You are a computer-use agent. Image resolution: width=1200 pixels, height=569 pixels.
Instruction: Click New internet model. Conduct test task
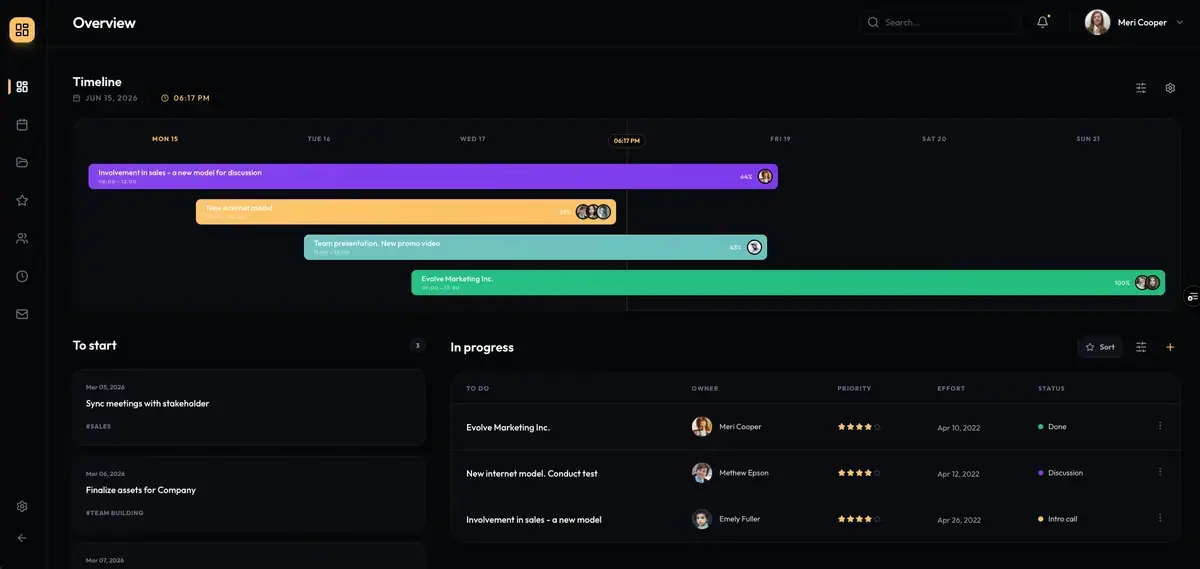(532, 473)
